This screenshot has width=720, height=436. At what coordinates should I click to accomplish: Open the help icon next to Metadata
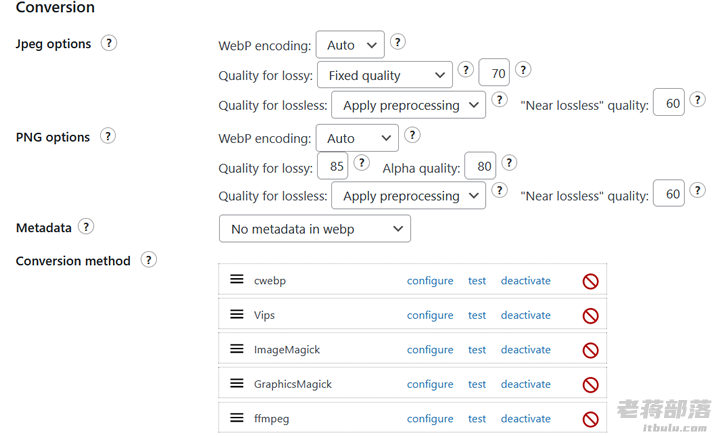click(86, 227)
